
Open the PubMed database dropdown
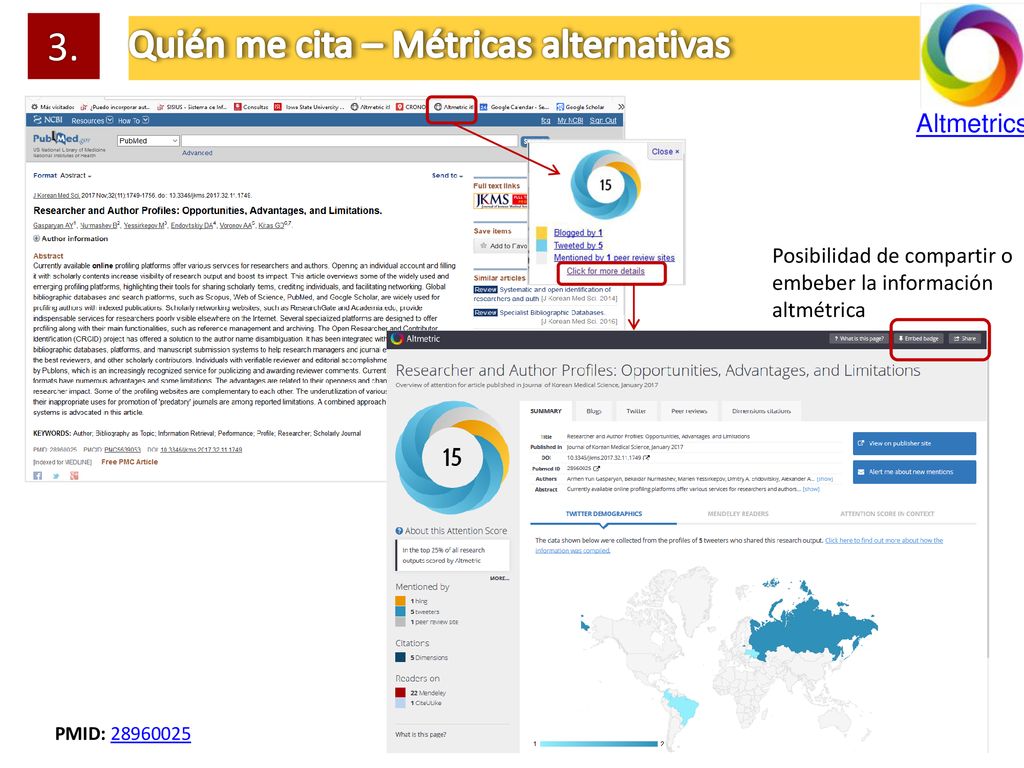(x=148, y=140)
